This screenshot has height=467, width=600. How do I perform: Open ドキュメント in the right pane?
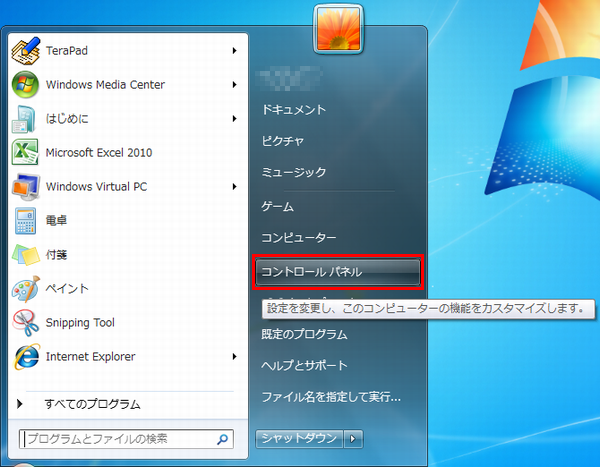tap(294, 110)
